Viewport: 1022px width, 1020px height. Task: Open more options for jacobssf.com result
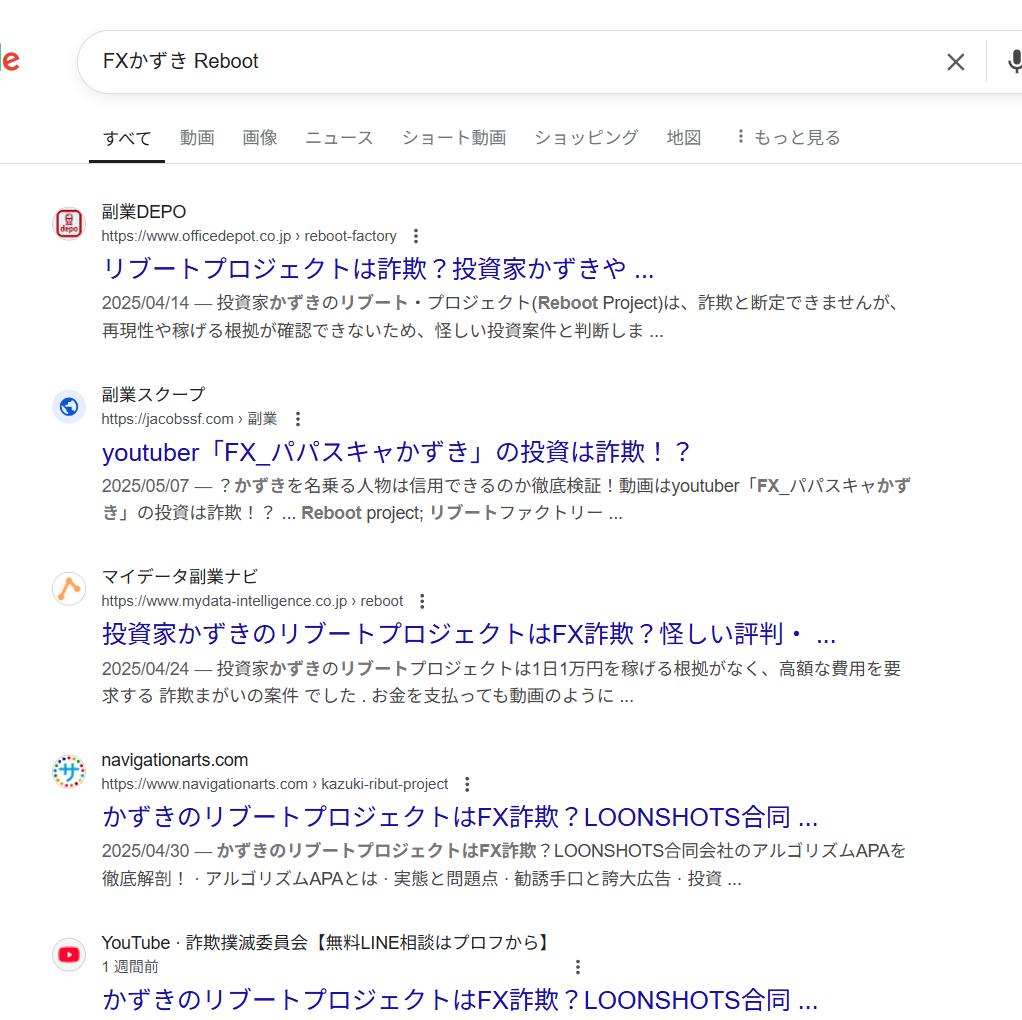coord(298,419)
